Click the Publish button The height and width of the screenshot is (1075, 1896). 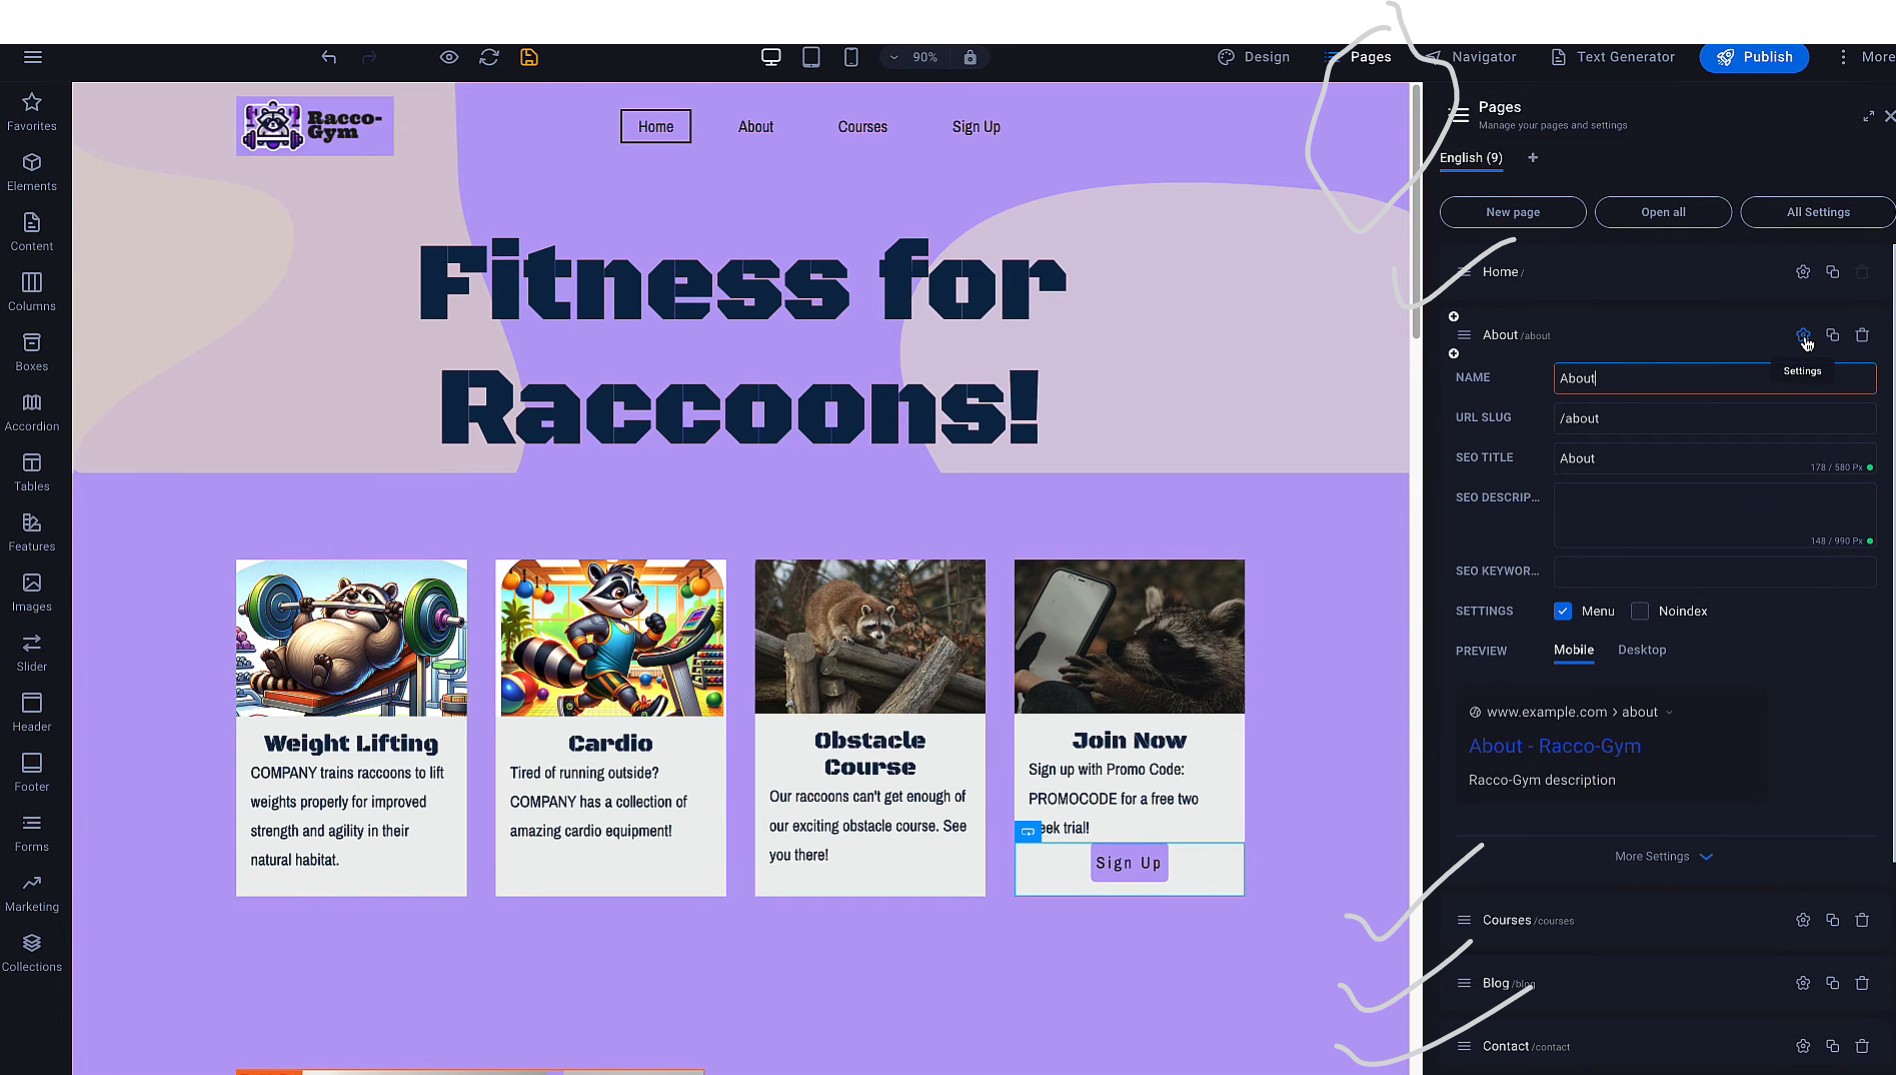click(x=1754, y=57)
